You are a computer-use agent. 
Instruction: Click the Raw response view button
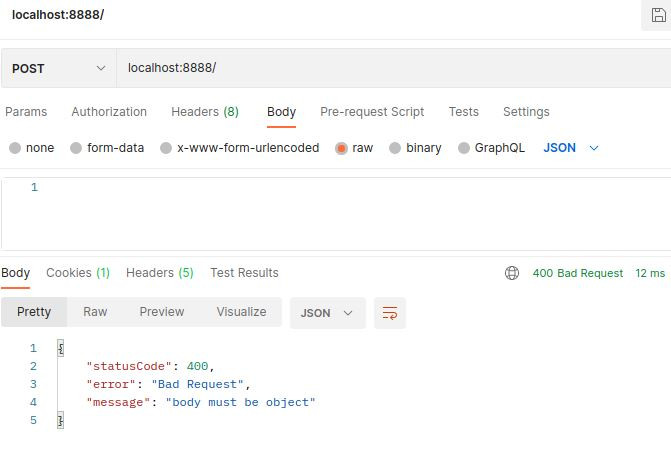[x=95, y=312]
